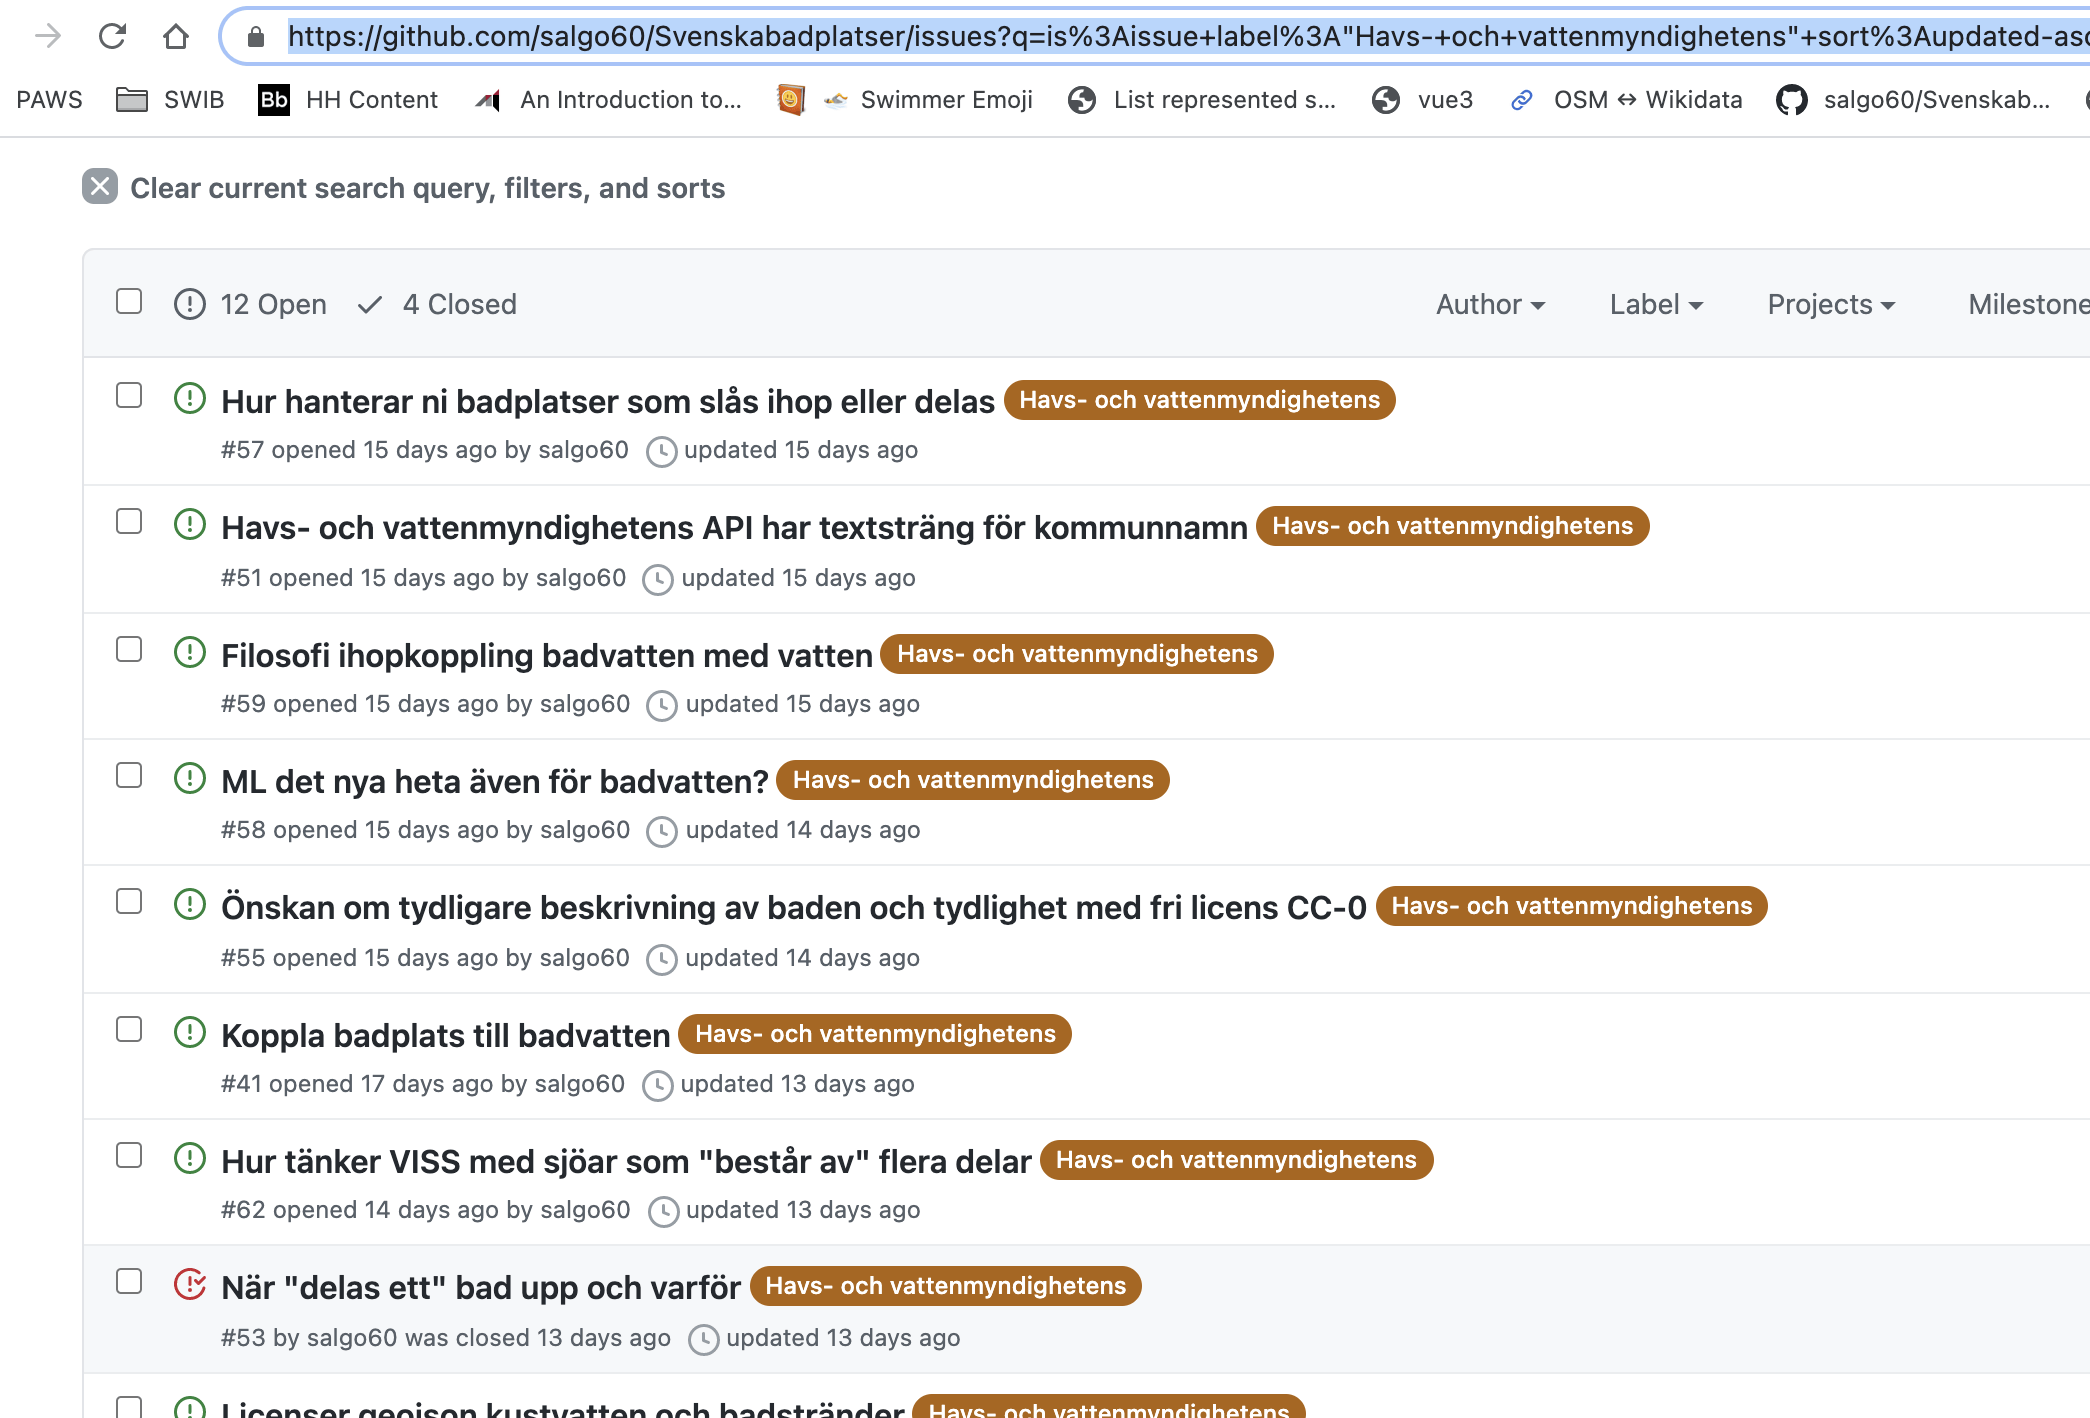This screenshot has width=2090, height=1418.
Task: Click the lock icon in the address bar
Action: (x=256, y=37)
